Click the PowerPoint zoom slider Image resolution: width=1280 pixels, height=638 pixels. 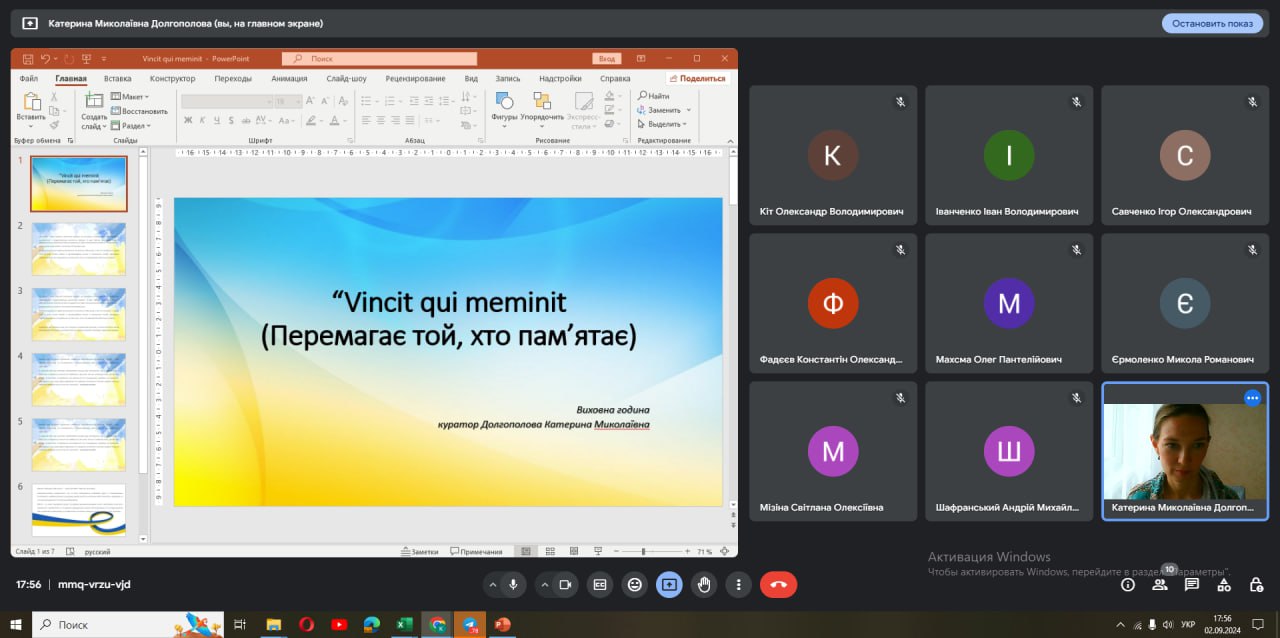pos(642,551)
